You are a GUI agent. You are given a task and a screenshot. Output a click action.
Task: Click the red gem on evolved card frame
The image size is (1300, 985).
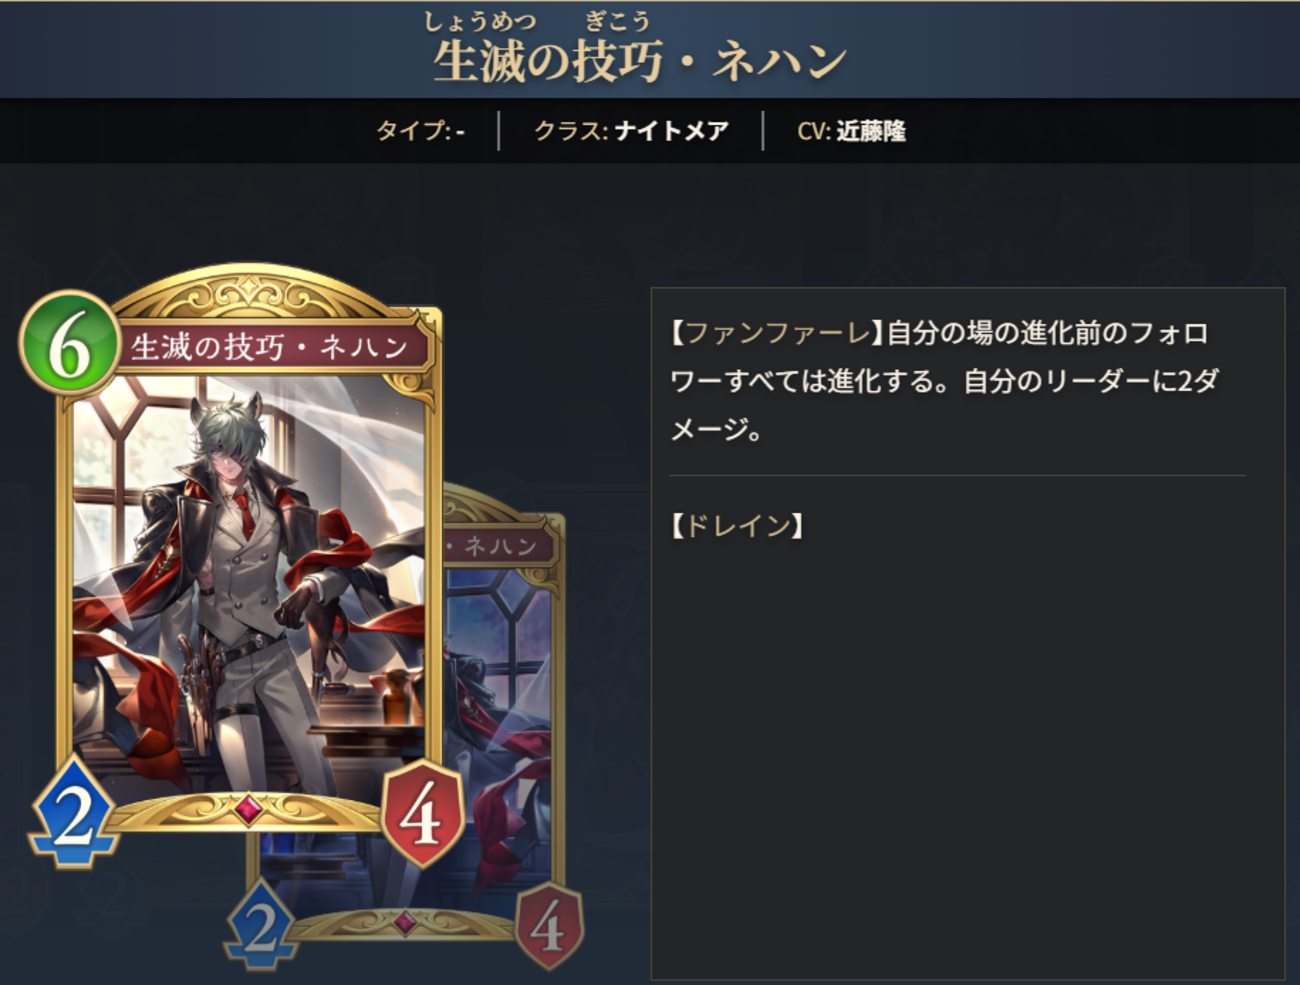(405, 921)
